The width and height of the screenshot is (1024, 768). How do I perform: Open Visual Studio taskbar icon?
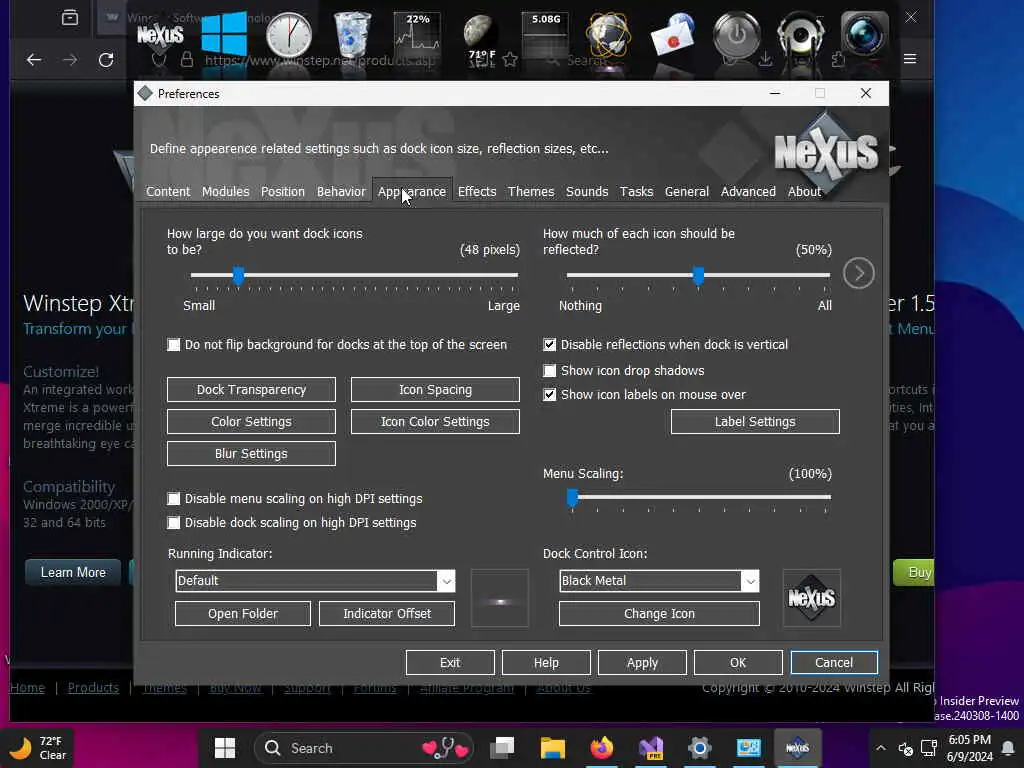coord(650,748)
